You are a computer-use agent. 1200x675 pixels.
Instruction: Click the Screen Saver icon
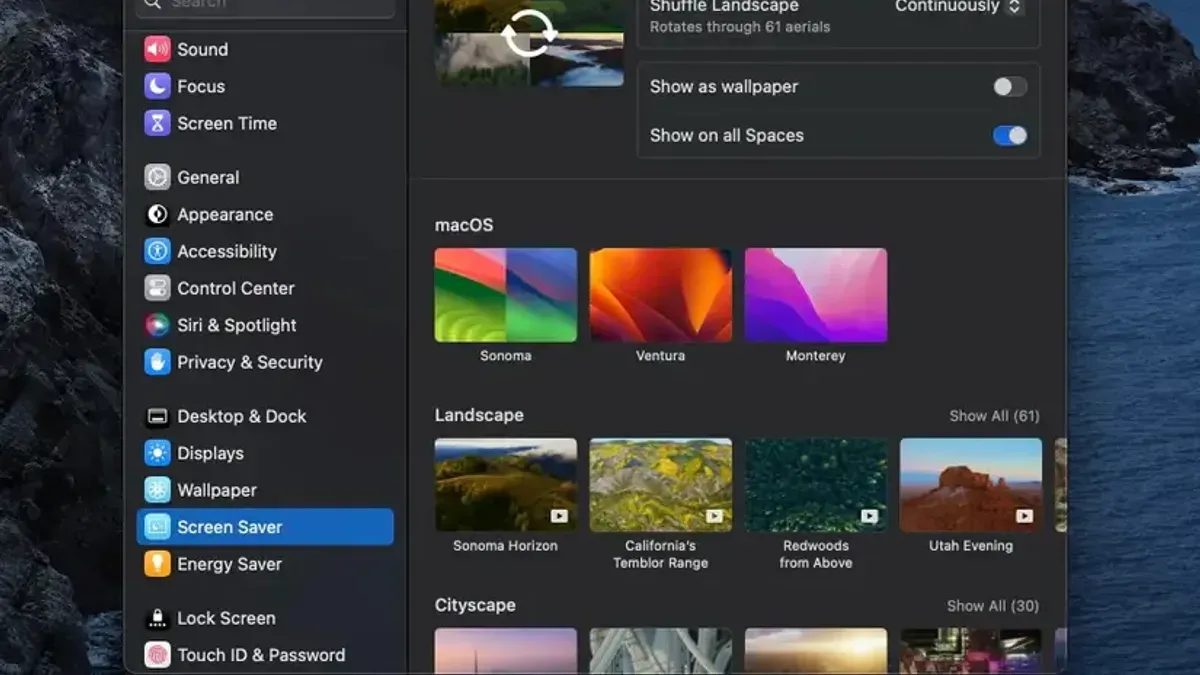(x=157, y=527)
